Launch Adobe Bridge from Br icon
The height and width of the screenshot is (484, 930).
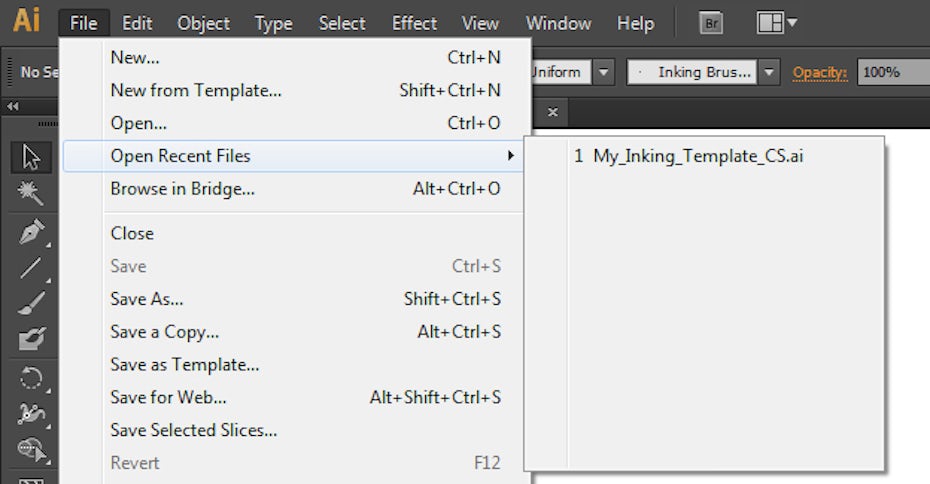(711, 23)
